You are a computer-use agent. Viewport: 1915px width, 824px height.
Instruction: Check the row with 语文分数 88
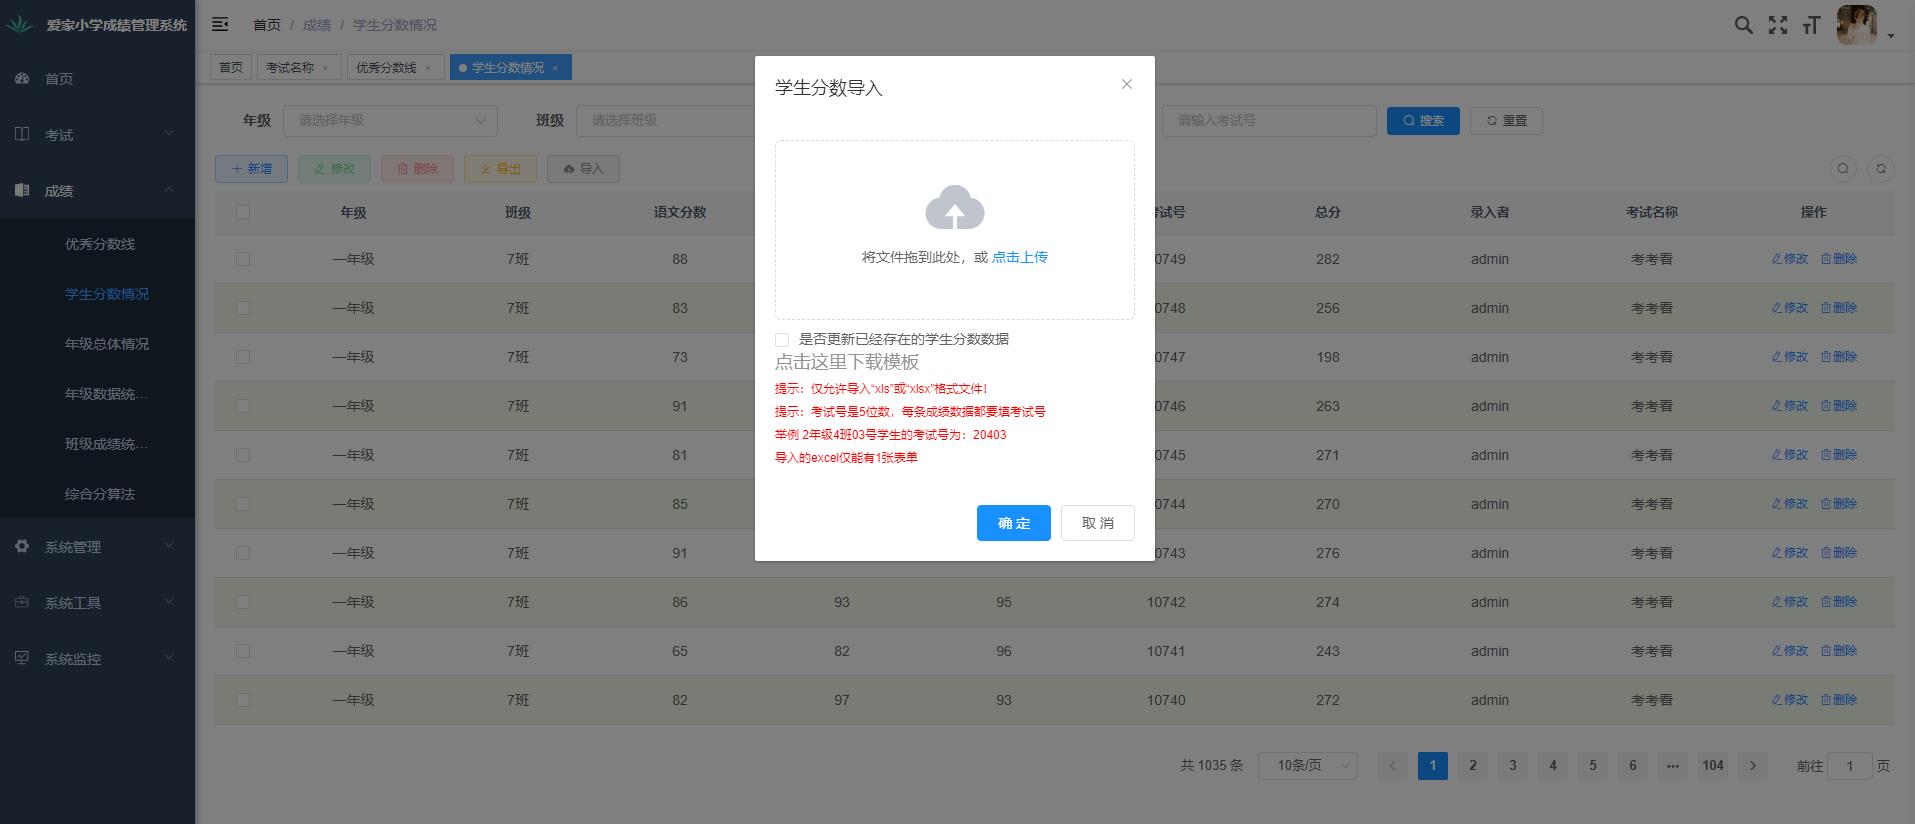tap(243, 259)
